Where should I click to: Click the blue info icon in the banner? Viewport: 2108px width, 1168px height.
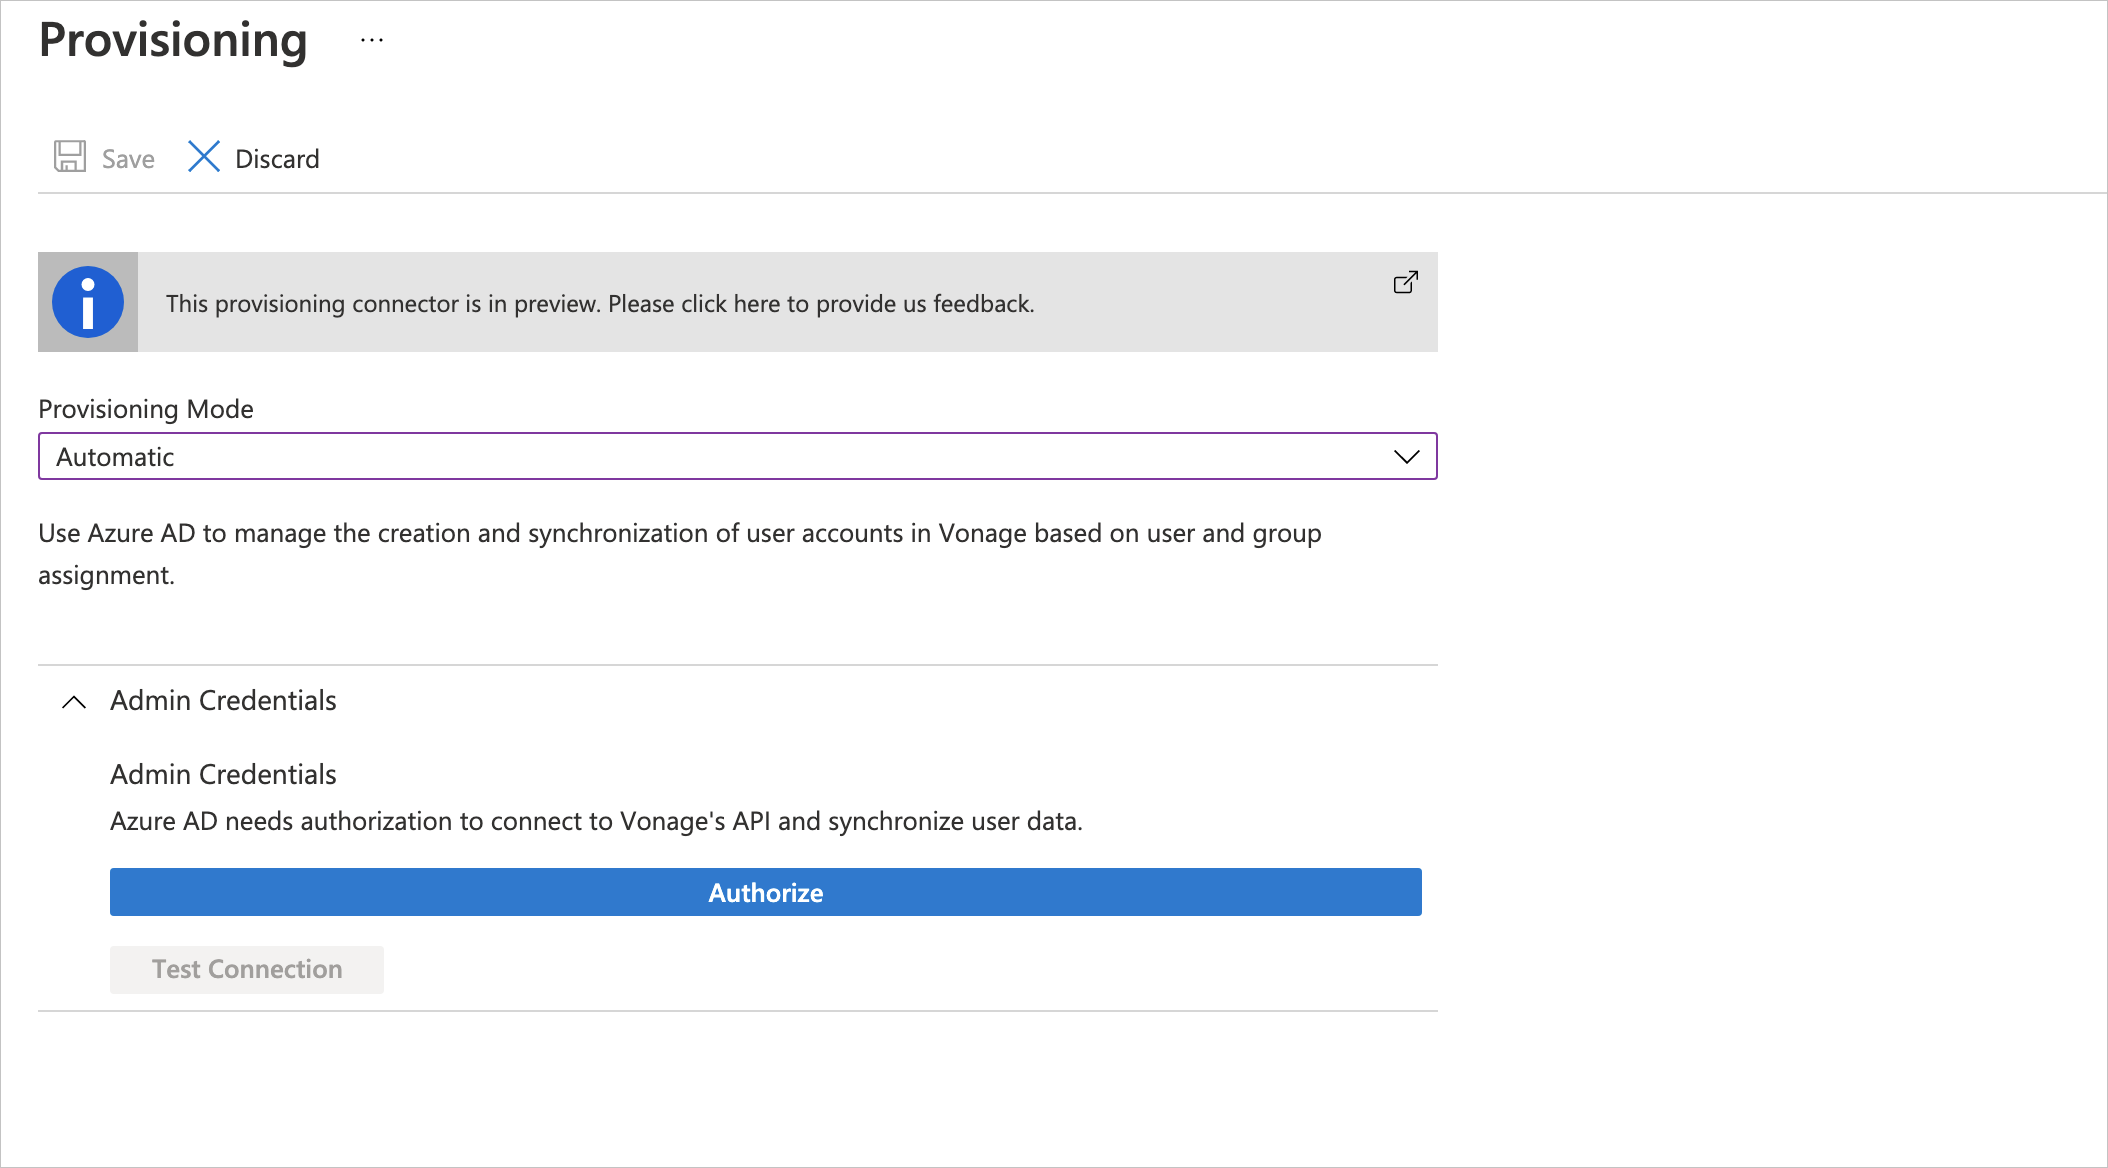pyautogui.click(x=88, y=302)
